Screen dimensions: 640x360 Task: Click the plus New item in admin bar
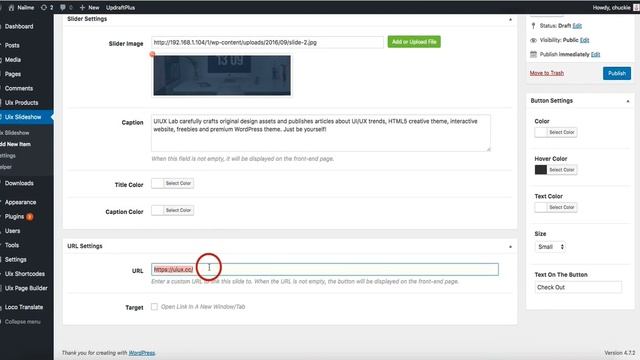click(x=89, y=7)
